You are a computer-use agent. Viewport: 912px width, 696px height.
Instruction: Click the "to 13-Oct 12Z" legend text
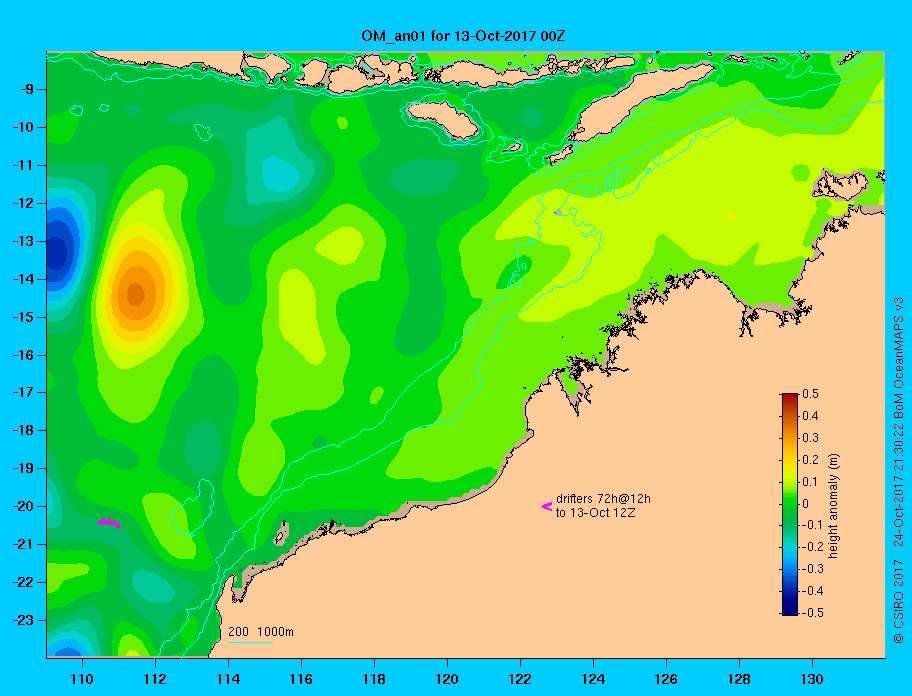click(595, 513)
